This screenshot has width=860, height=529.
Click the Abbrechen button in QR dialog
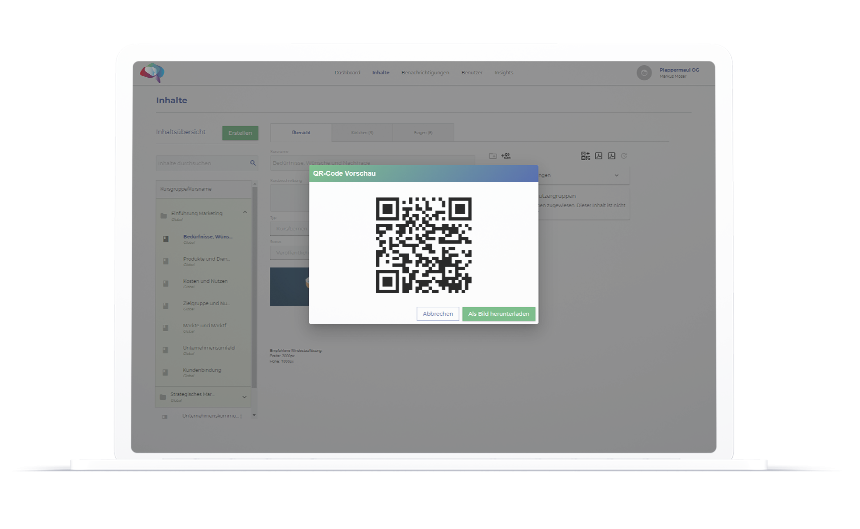pyautogui.click(x=438, y=314)
